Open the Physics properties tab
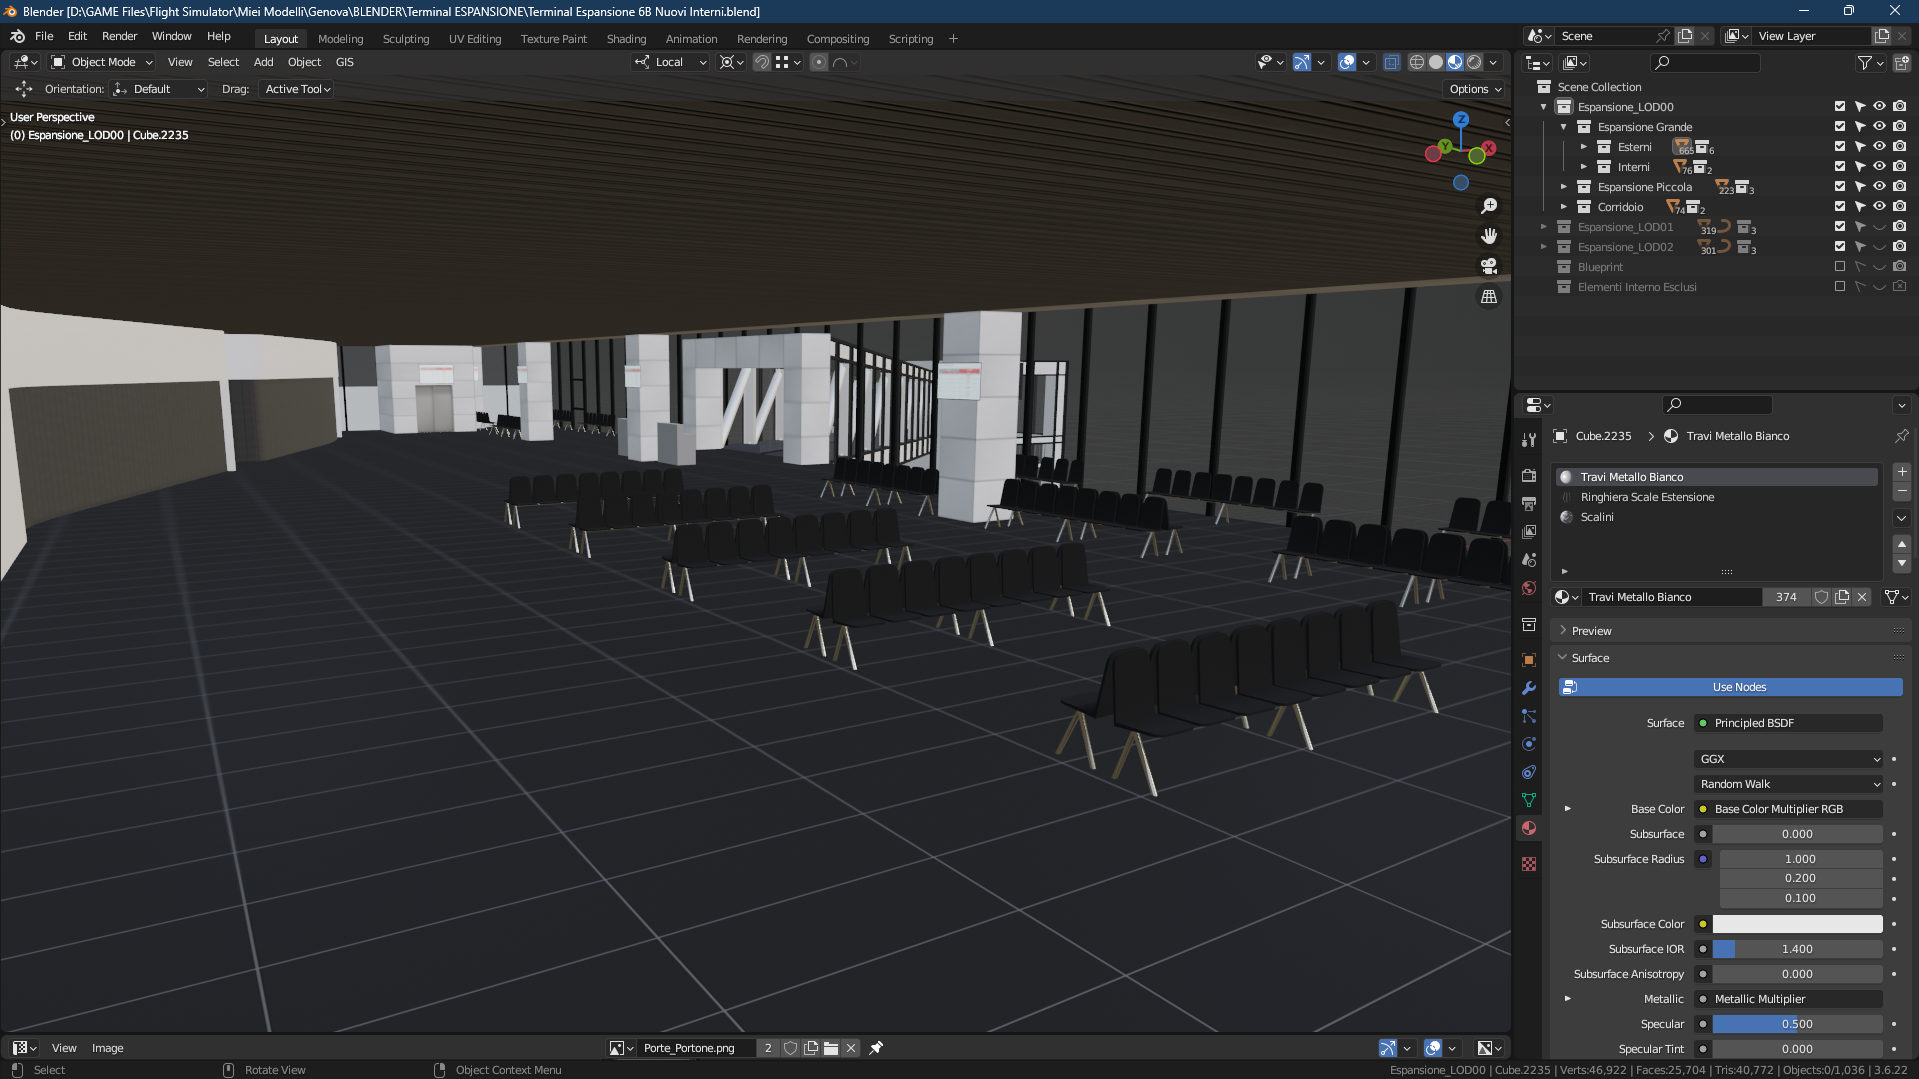Screen dimensions: 1919x1079 click(x=1529, y=744)
